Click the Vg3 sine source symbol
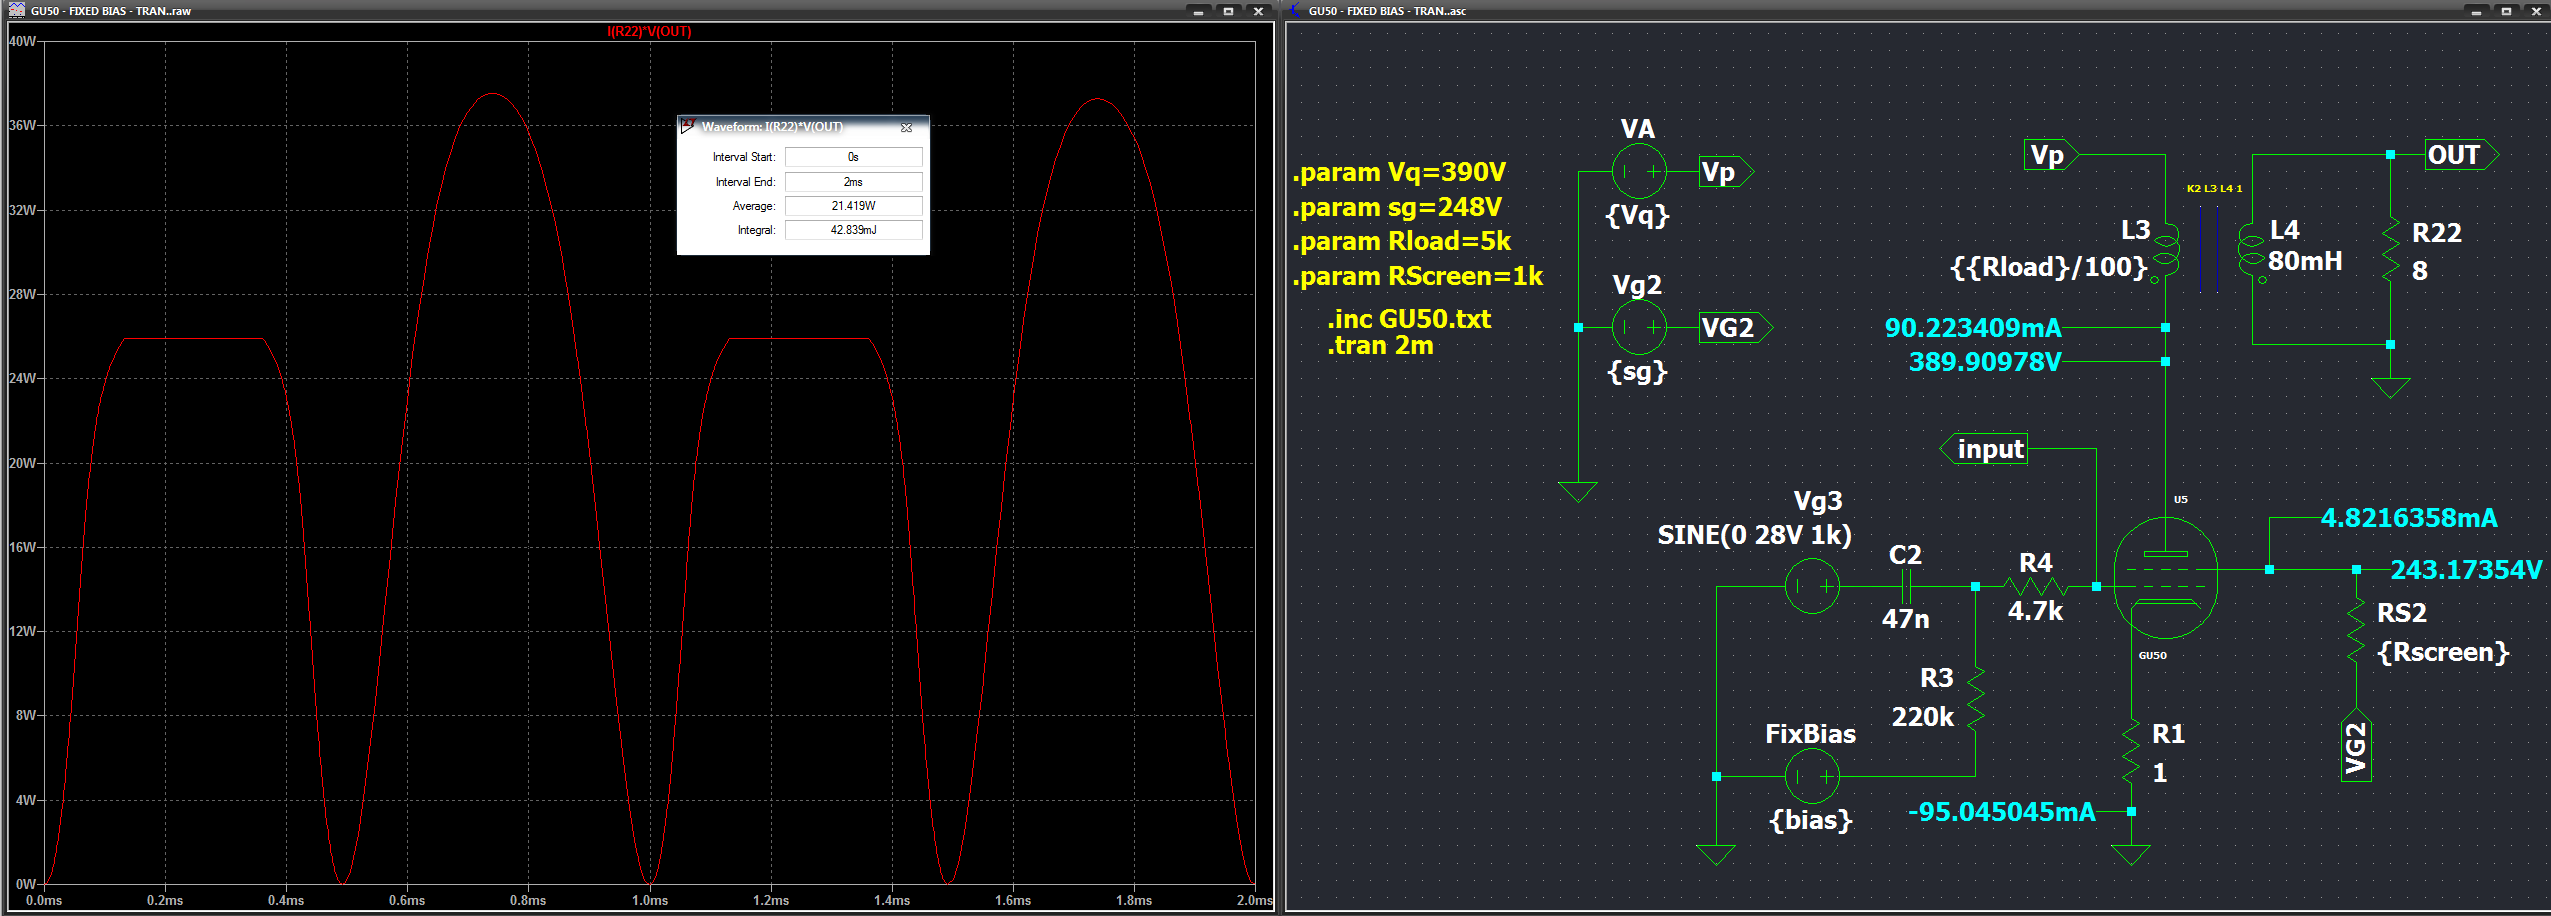 tap(1812, 586)
